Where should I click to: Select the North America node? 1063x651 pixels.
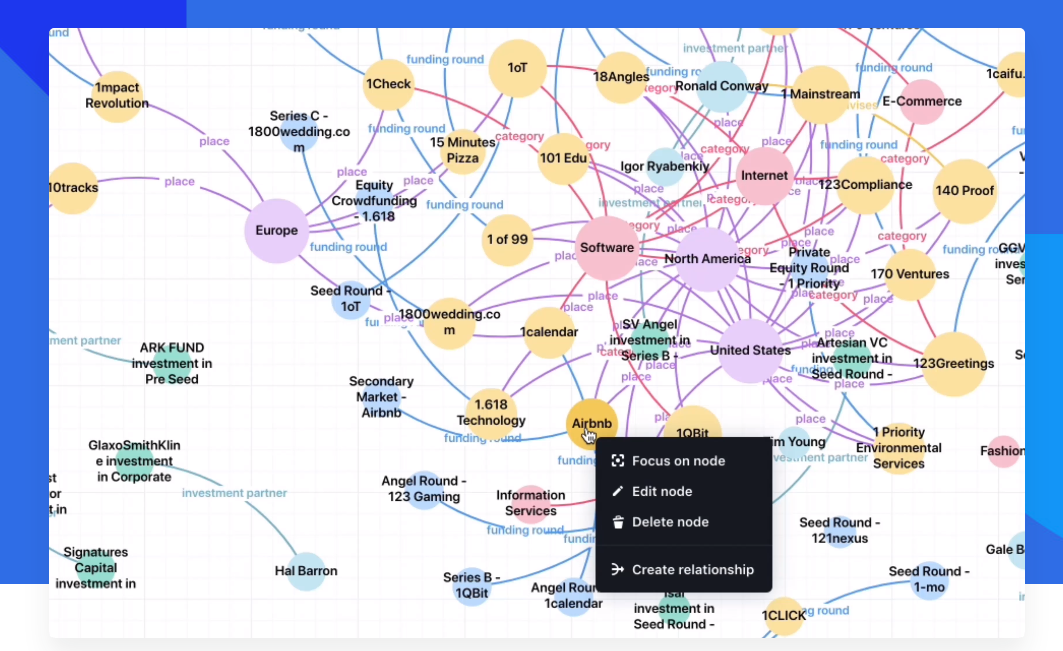pos(708,259)
